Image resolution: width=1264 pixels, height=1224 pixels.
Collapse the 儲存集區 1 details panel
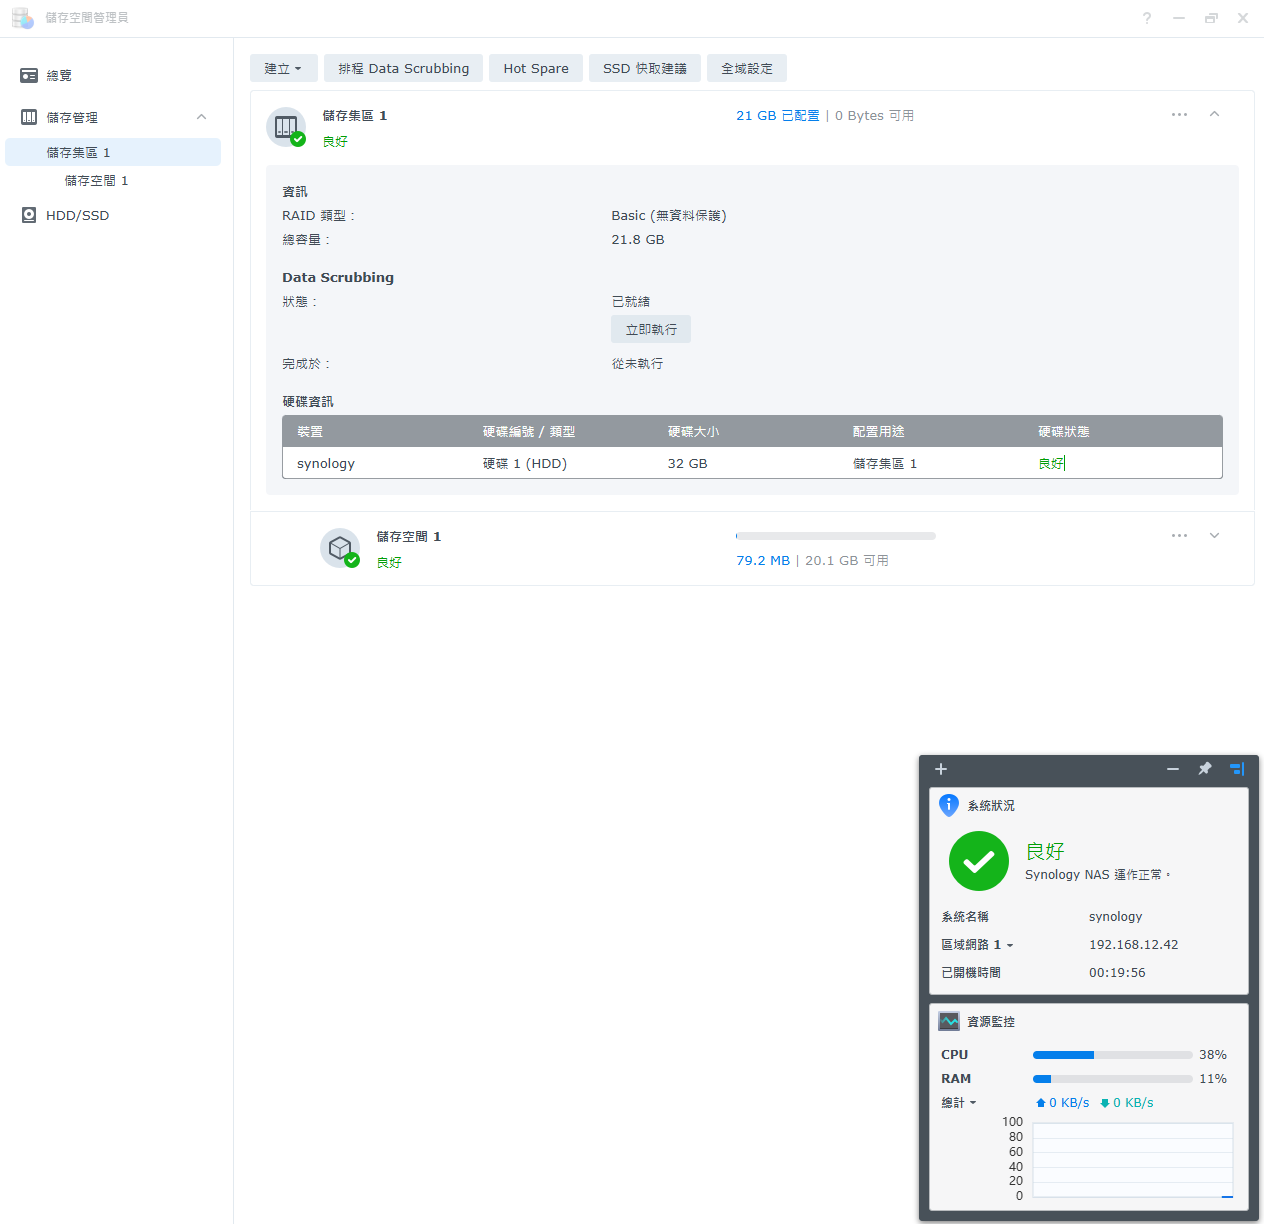pos(1215,115)
